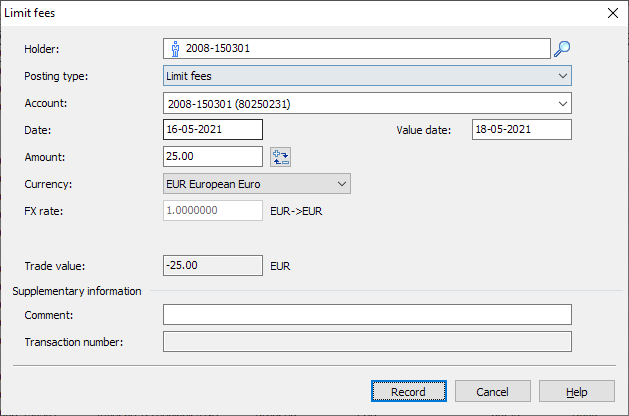Click the Record button
This screenshot has width=629, height=416.
pyautogui.click(x=408, y=392)
